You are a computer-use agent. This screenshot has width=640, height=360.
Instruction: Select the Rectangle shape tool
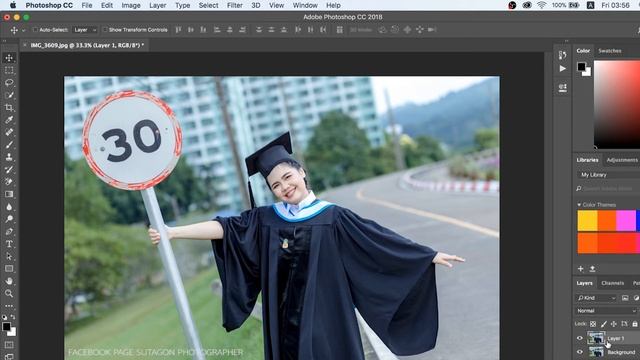[x=9, y=269]
